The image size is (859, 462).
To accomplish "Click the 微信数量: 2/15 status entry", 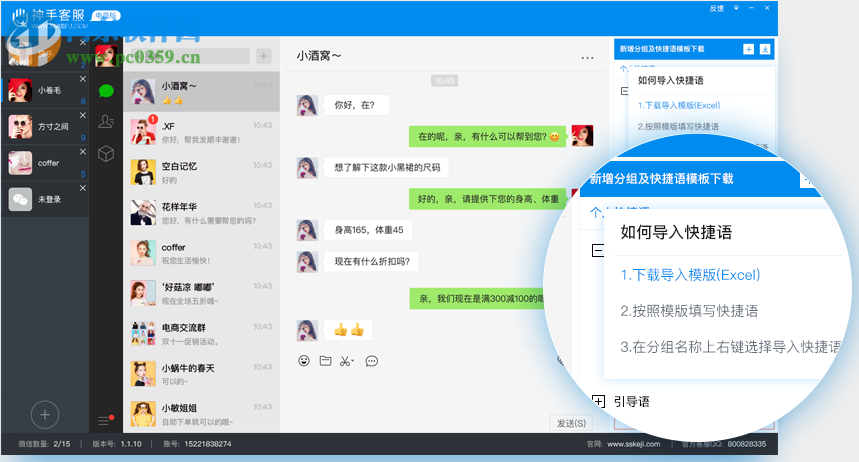I will tap(44, 444).
